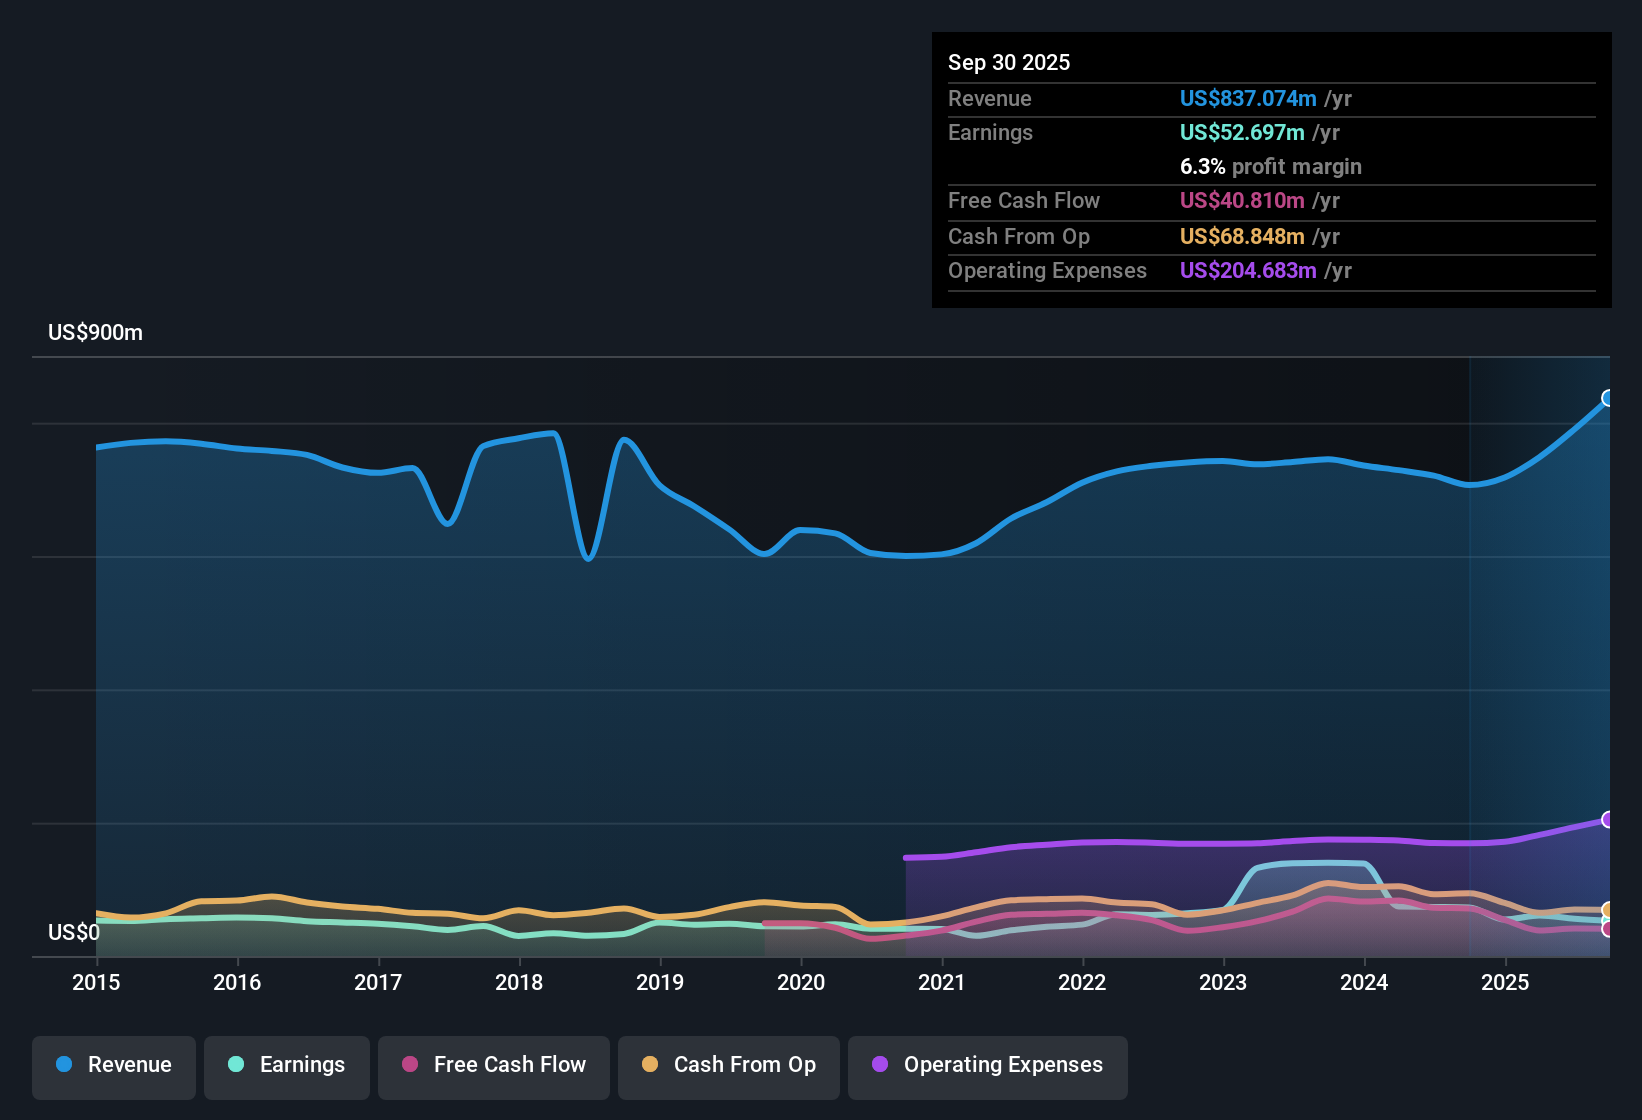Click the 2016 x-axis label
Viewport: 1642px width, 1120px height.
(237, 982)
